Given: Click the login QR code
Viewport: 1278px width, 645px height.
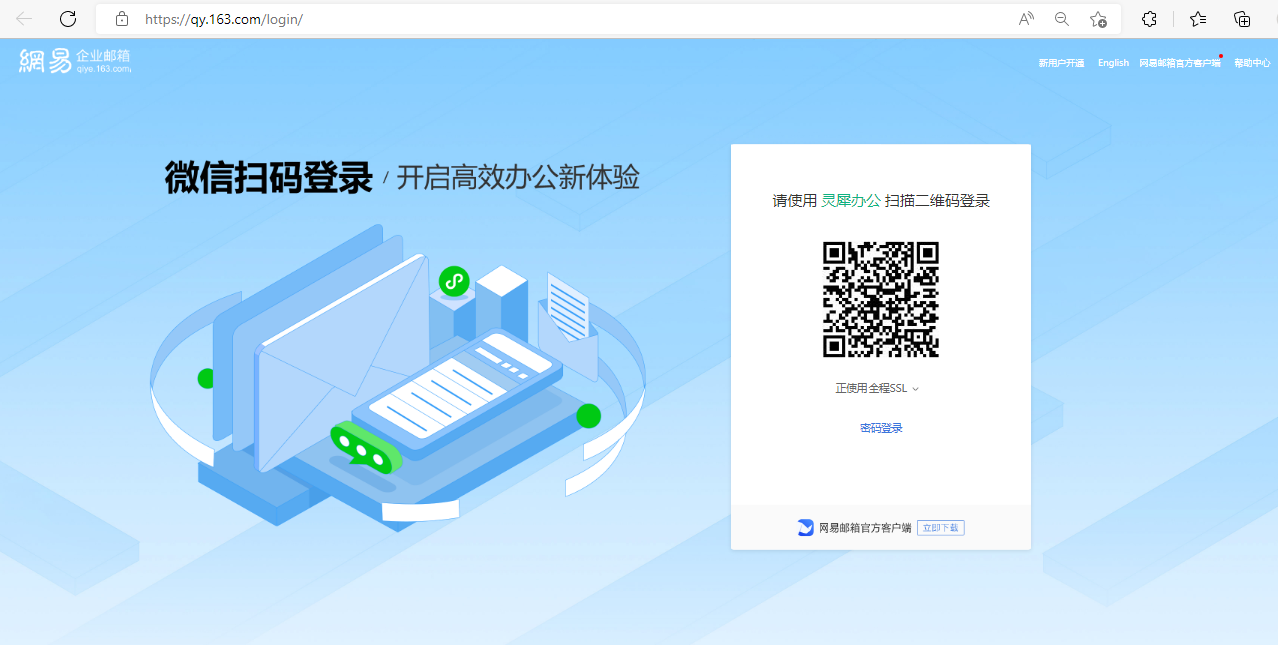Looking at the screenshot, I should [881, 299].
